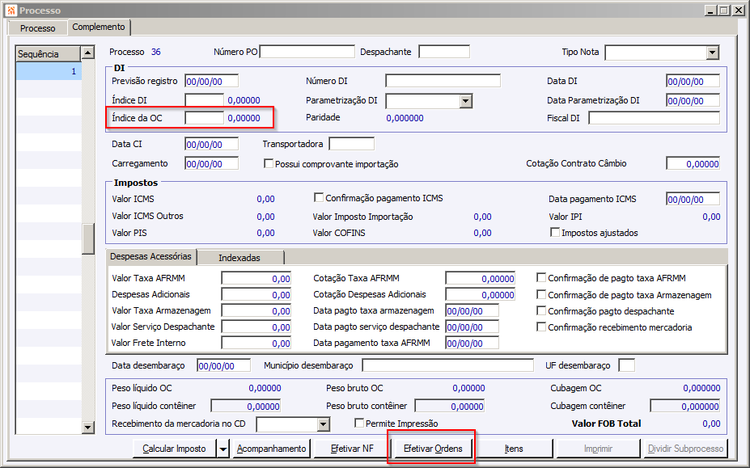Open the Itens button
Viewport: 750px width, 468px height.
coord(514,448)
